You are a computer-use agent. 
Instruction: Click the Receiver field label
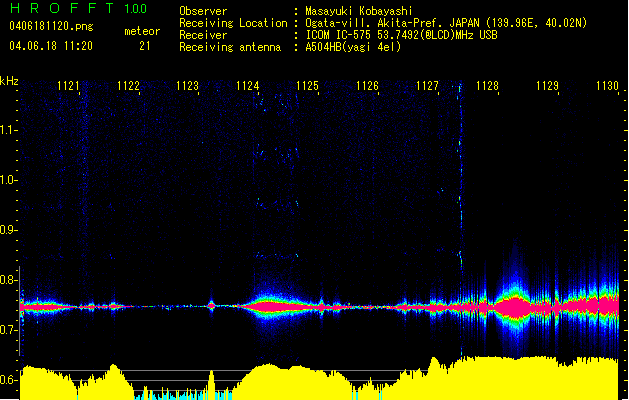tap(203, 35)
